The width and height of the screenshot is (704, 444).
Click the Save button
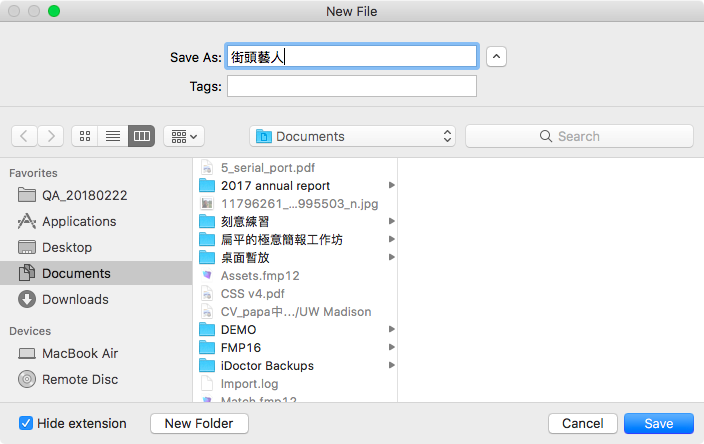pyautogui.click(x=659, y=423)
